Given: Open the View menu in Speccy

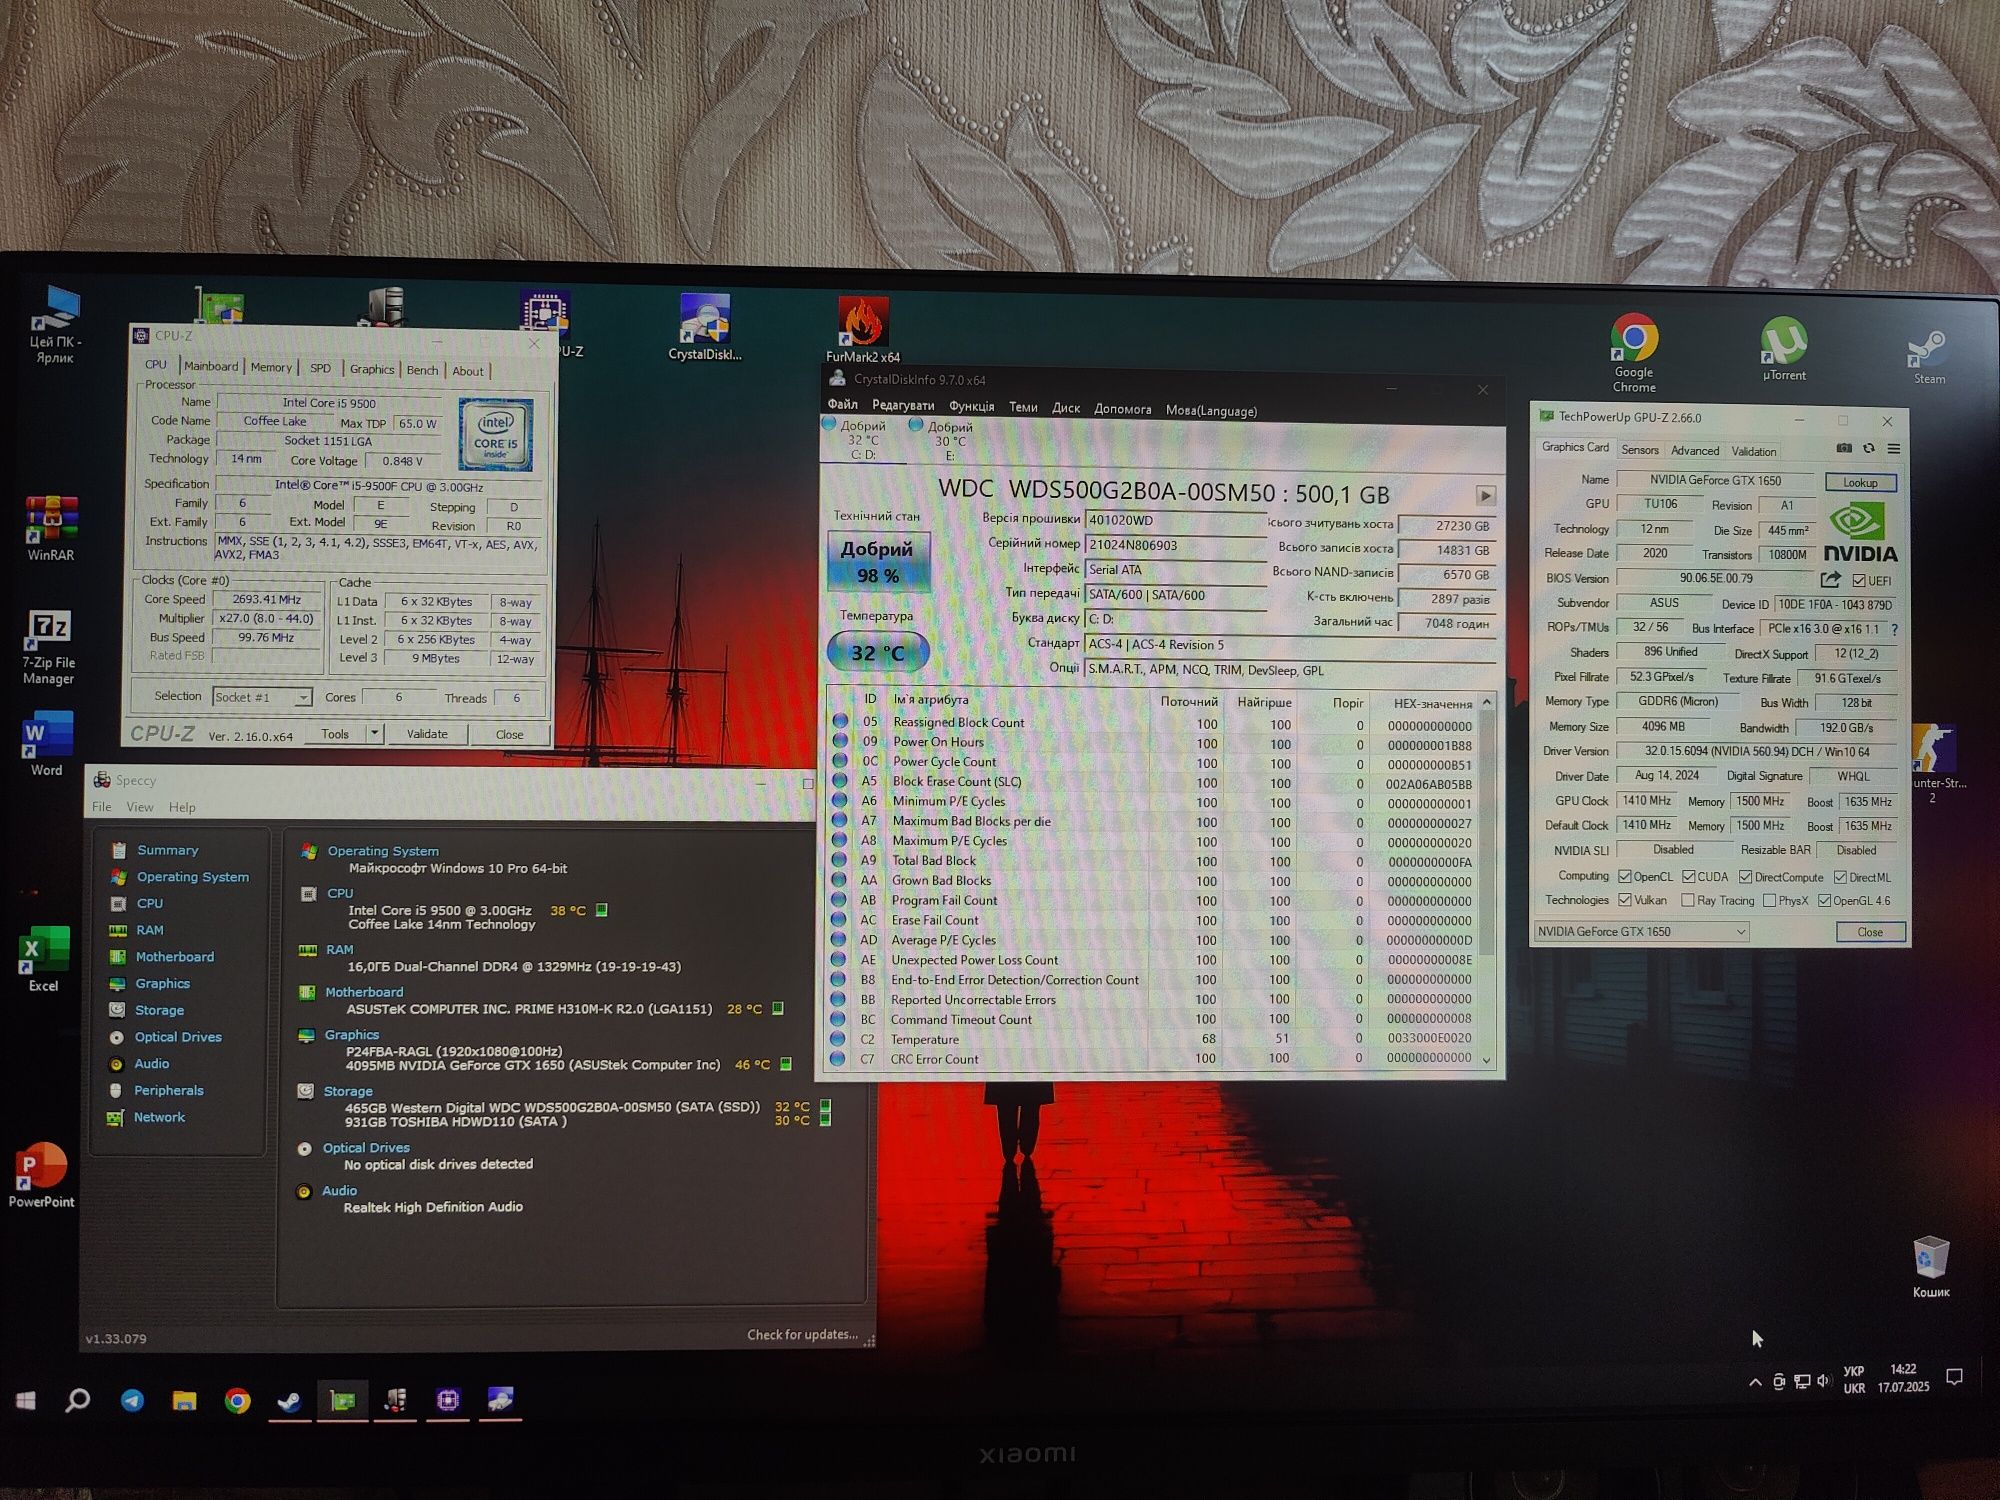Looking at the screenshot, I should pos(140,807).
